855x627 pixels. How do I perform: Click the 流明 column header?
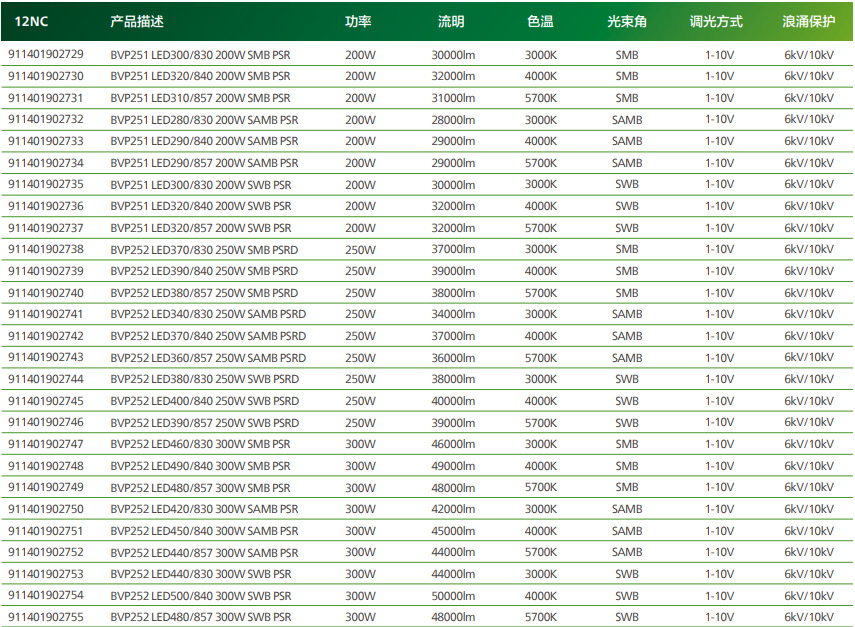pyautogui.click(x=451, y=21)
